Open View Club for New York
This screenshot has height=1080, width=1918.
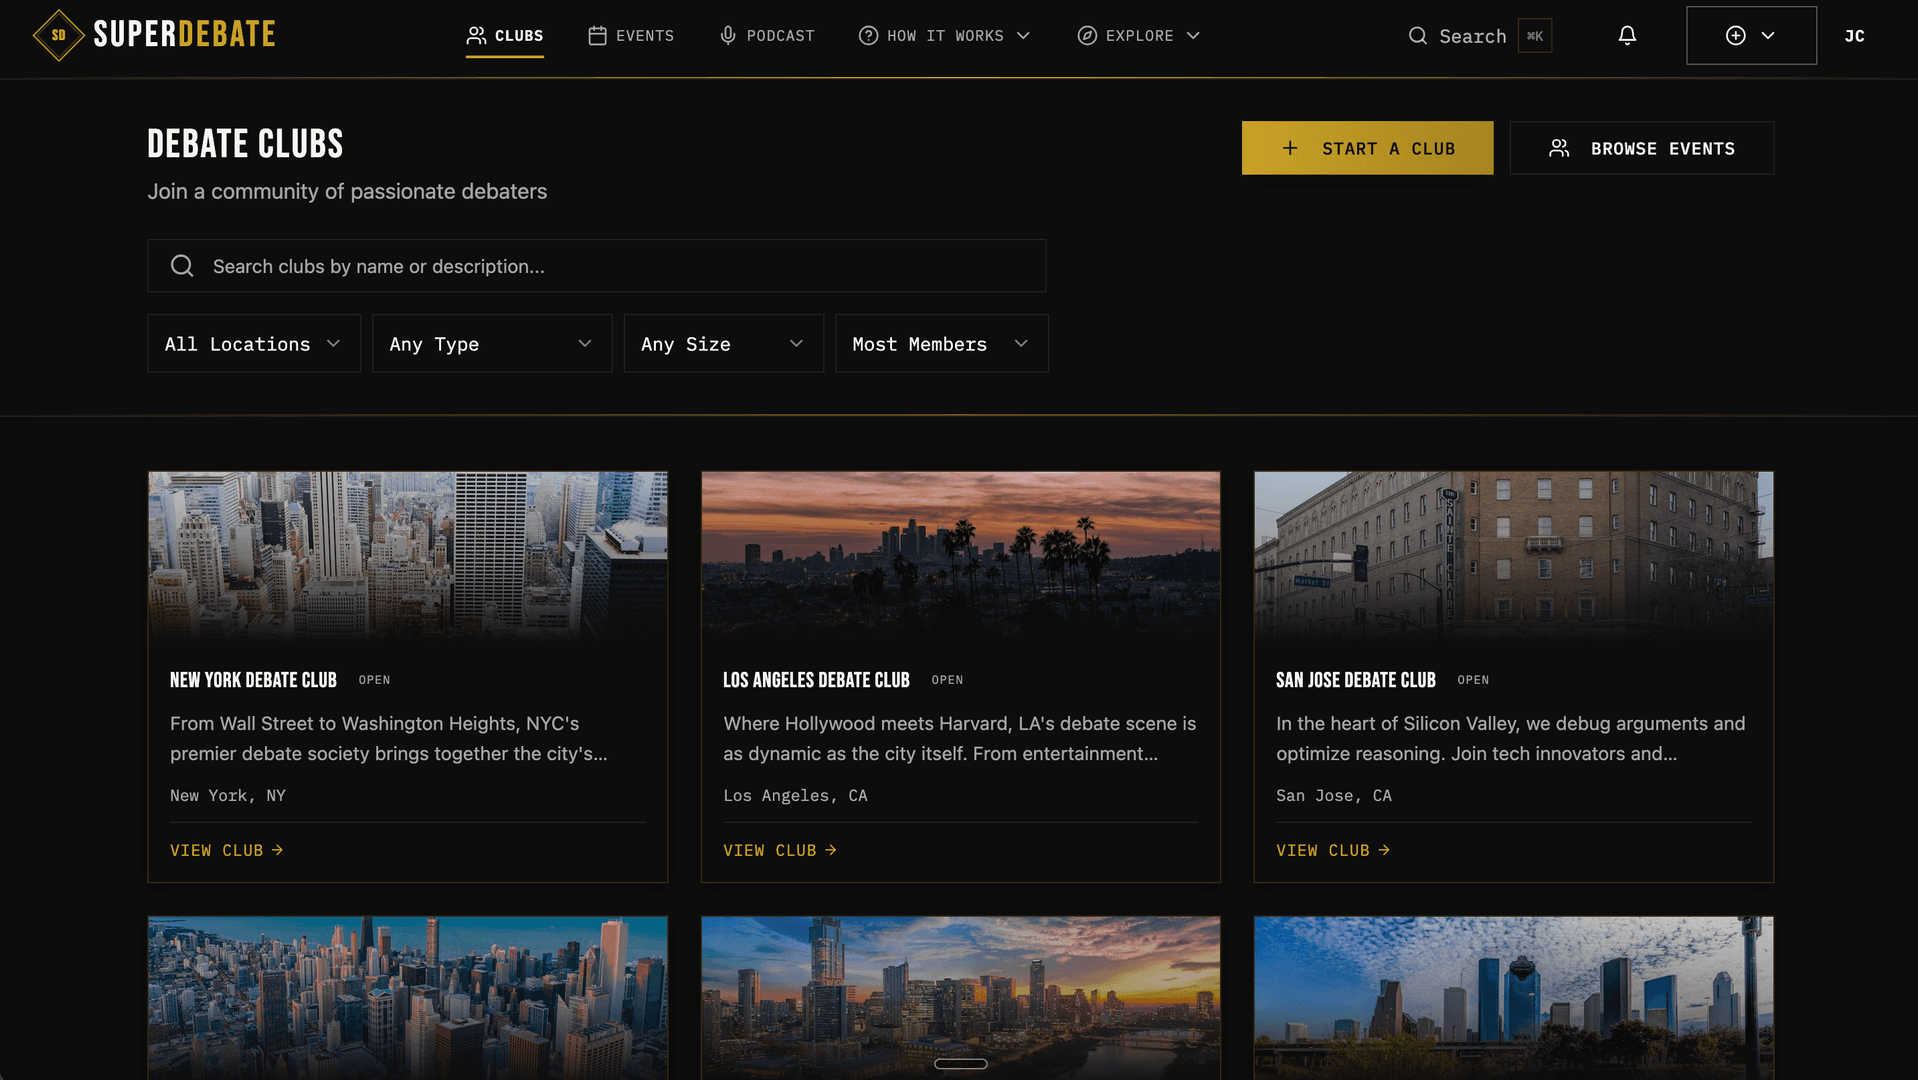(226, 850)
